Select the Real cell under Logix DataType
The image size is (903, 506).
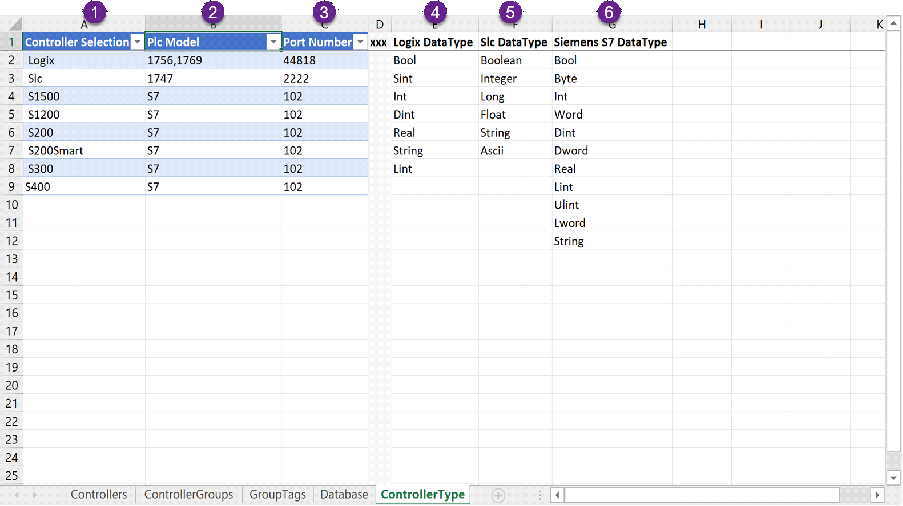click(x=435, y=132)
